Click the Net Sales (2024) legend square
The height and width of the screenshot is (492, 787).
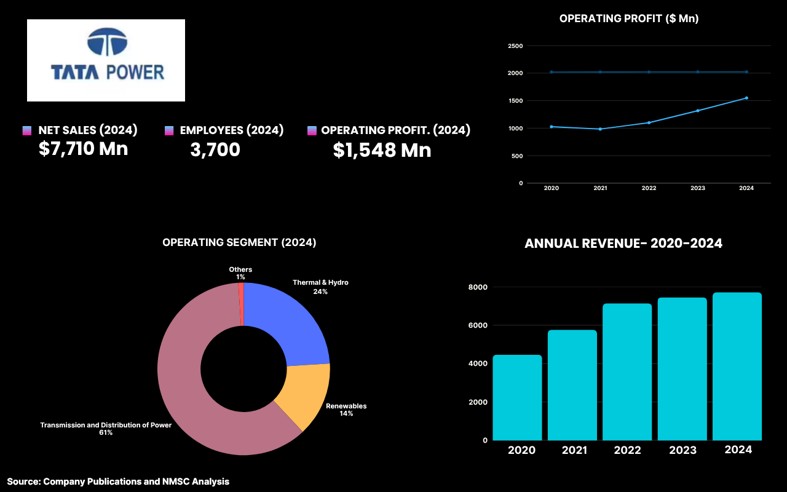(27, 131)
